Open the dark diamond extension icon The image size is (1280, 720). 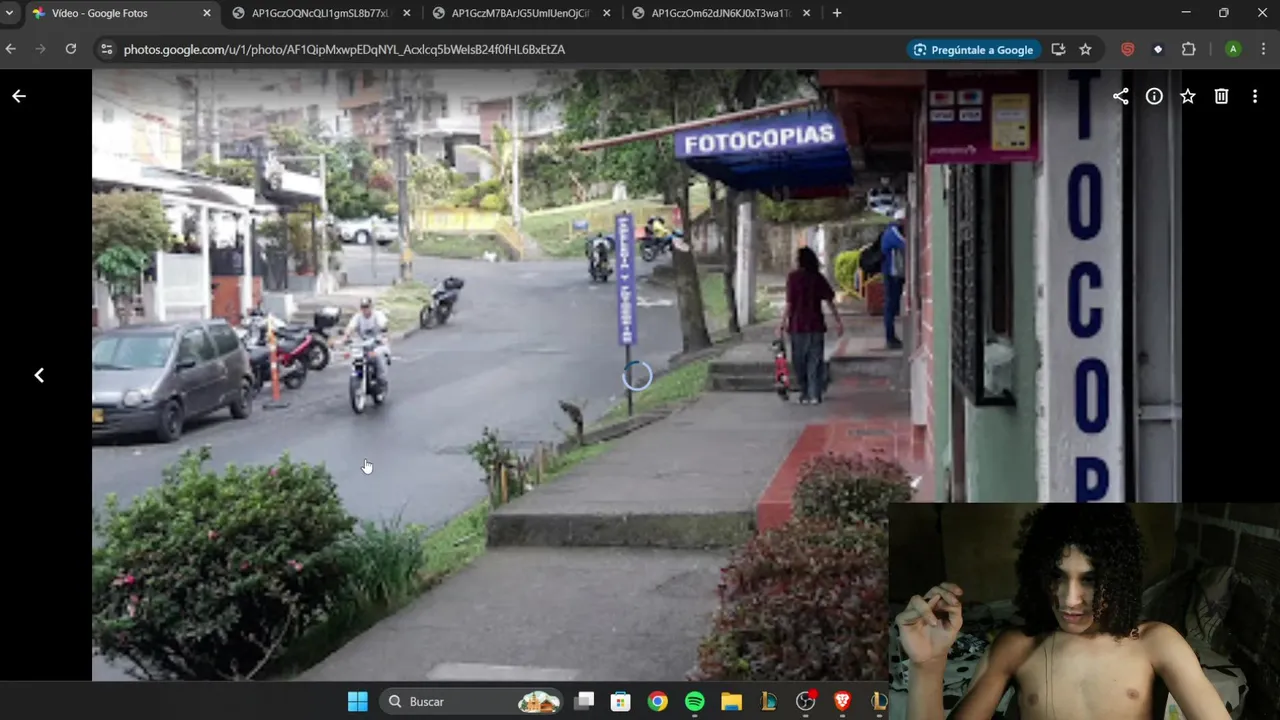point(1158,49)
